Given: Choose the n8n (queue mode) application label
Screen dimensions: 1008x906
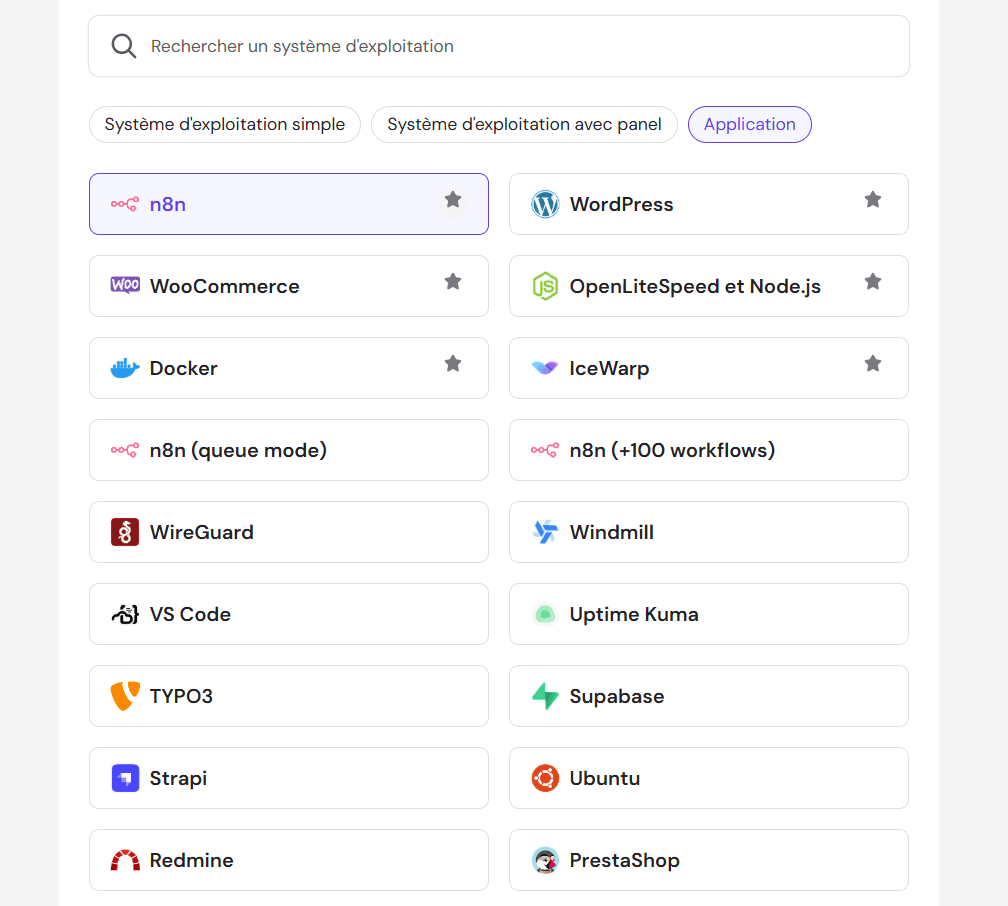Looking at the screenshot, I should (238, 451).
